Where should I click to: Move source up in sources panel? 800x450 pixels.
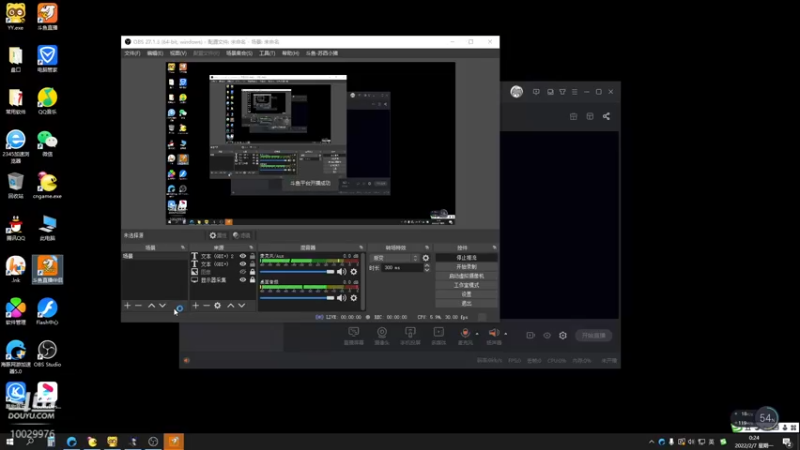(231, 306)
